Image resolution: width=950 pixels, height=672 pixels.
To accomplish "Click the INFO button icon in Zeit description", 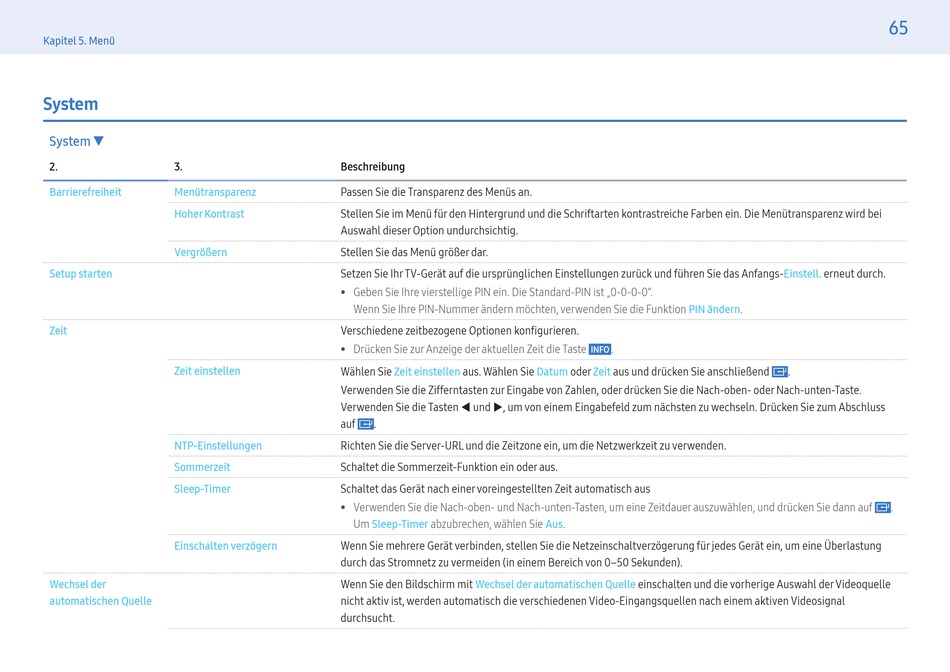I will pos(599,350).
